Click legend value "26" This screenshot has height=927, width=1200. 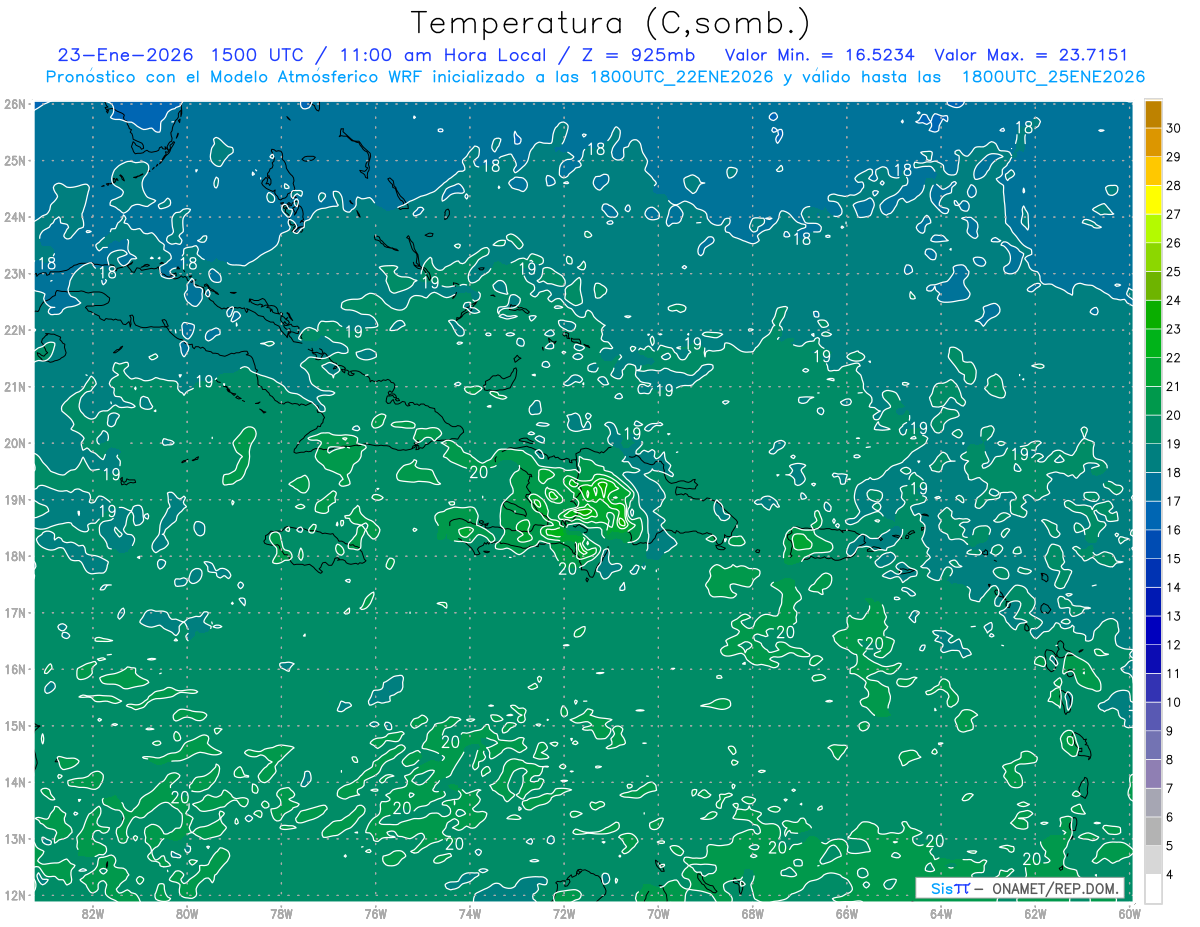pyautogui.click(x=1174, y=243)
